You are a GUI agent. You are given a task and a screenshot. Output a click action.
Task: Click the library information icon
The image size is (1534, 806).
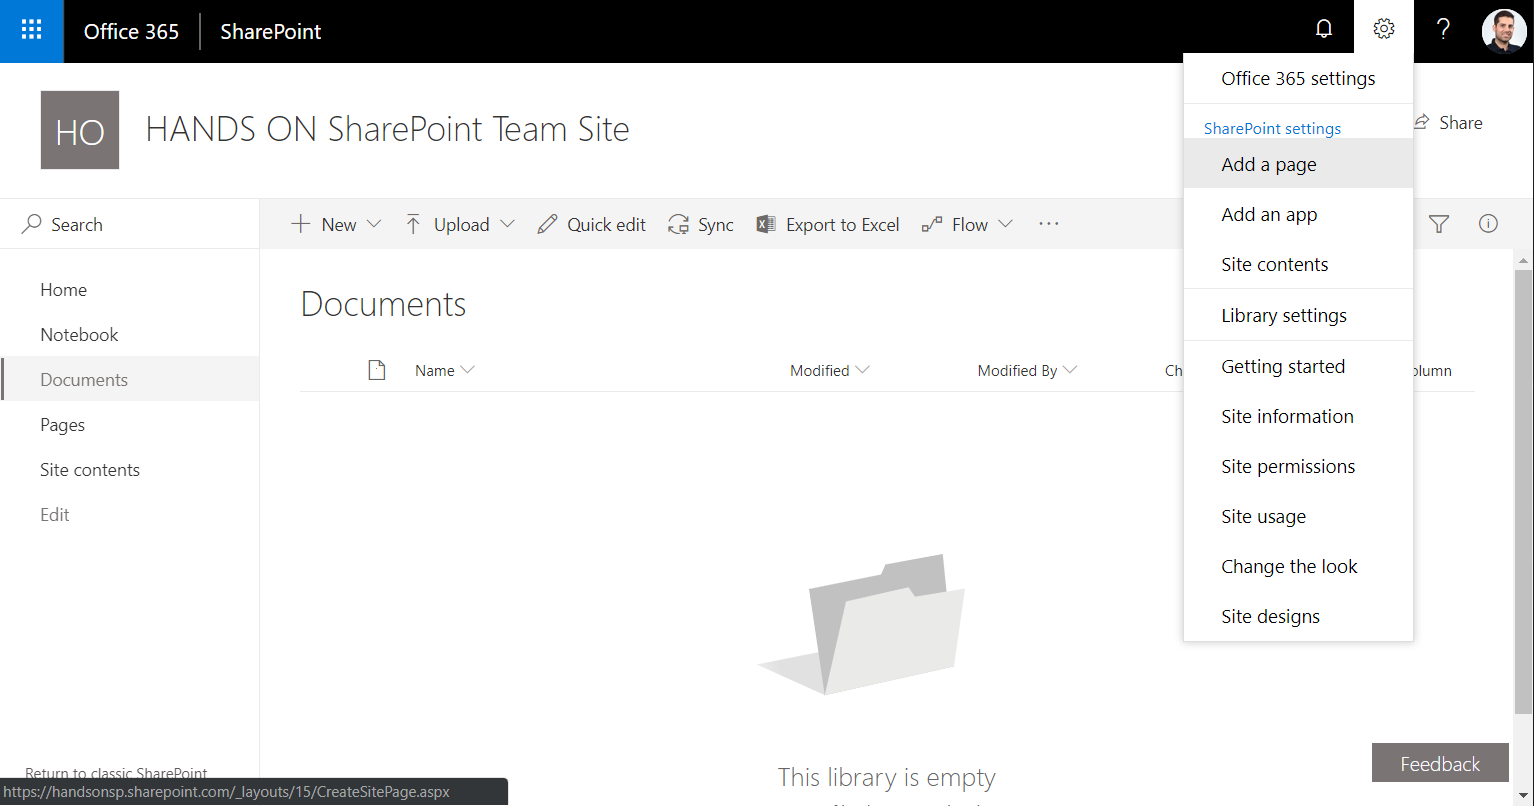tap(1488, 224)
